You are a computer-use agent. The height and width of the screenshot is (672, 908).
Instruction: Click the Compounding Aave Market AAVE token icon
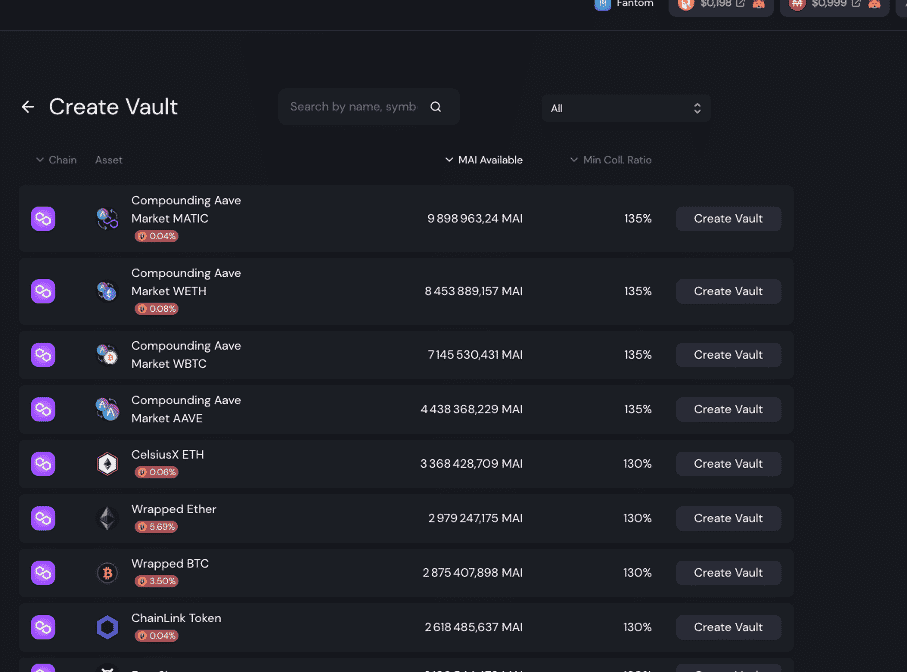point(107,410)
